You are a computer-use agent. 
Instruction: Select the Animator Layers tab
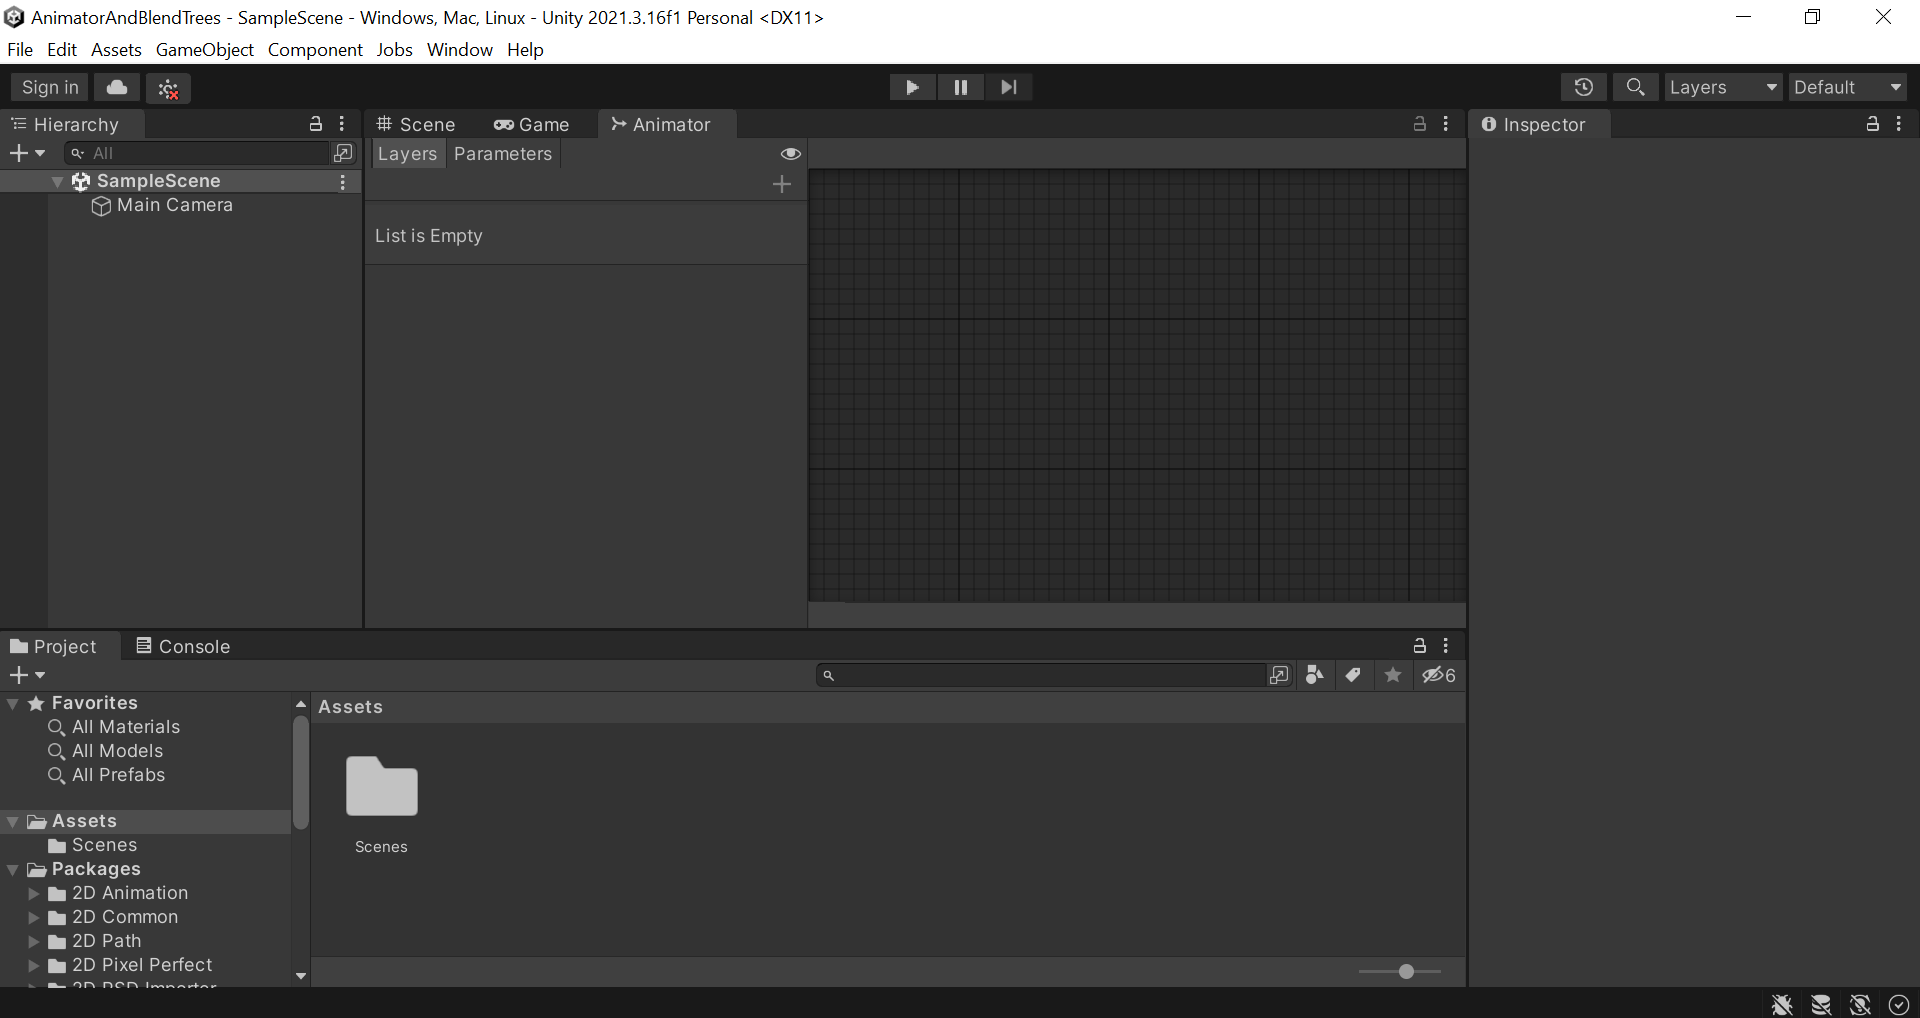[x=407, y=154]
